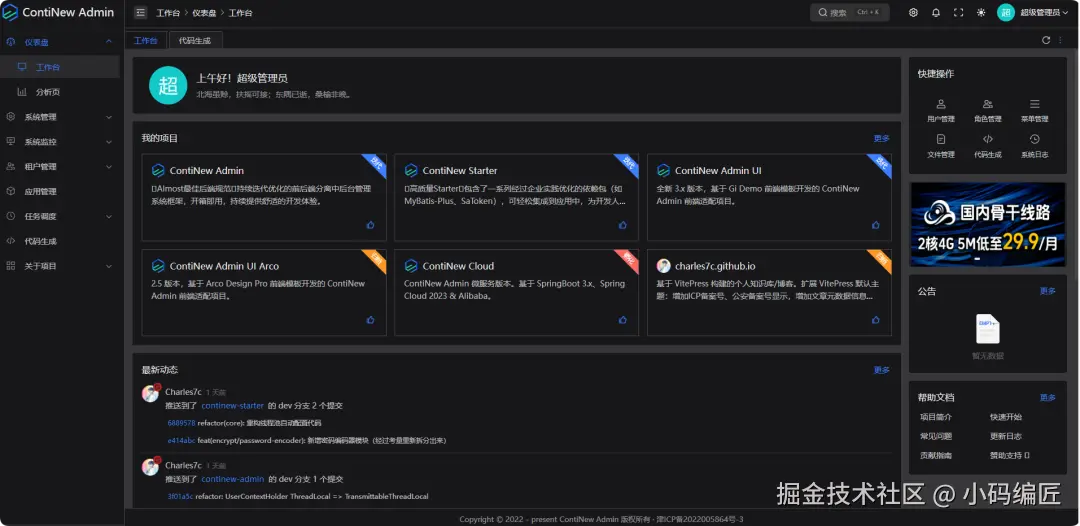Click 更多 in 公告 panel
The height and width of the screenshot is (526, 1080).
coord(1048,291)
